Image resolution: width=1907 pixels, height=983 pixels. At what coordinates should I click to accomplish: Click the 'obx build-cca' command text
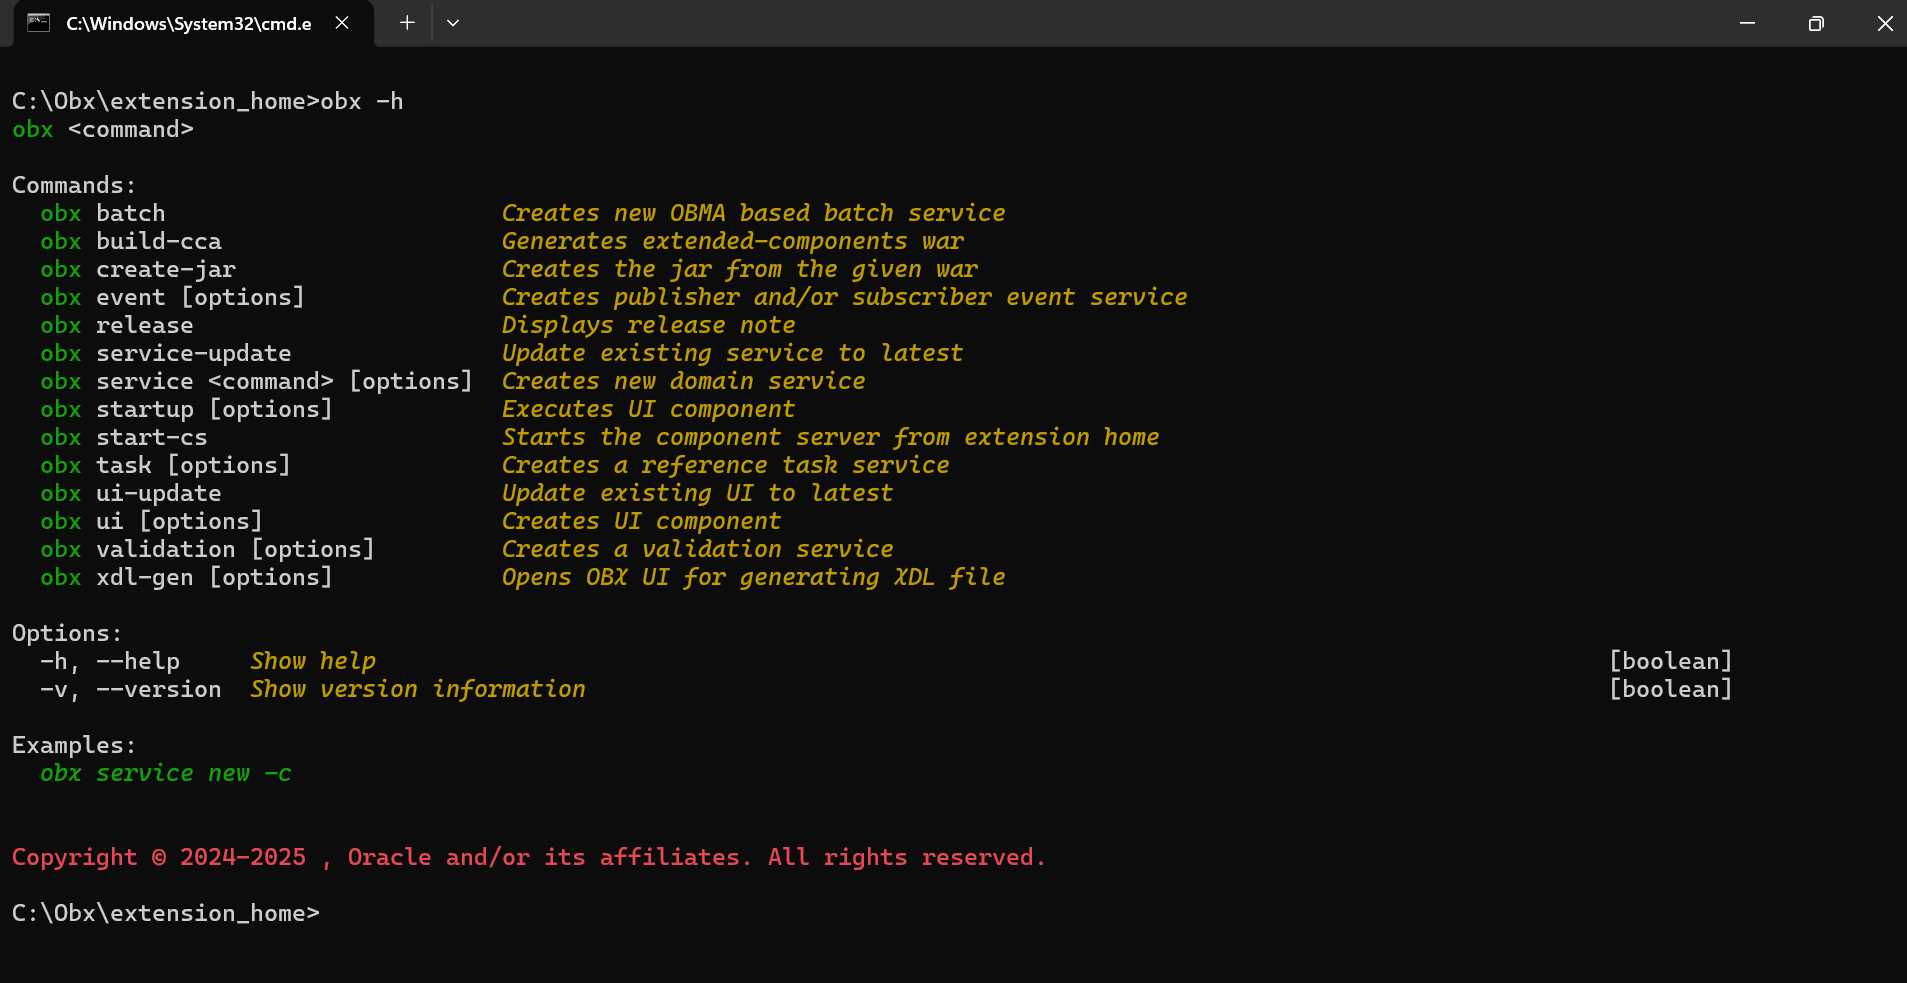coord(131,241)
